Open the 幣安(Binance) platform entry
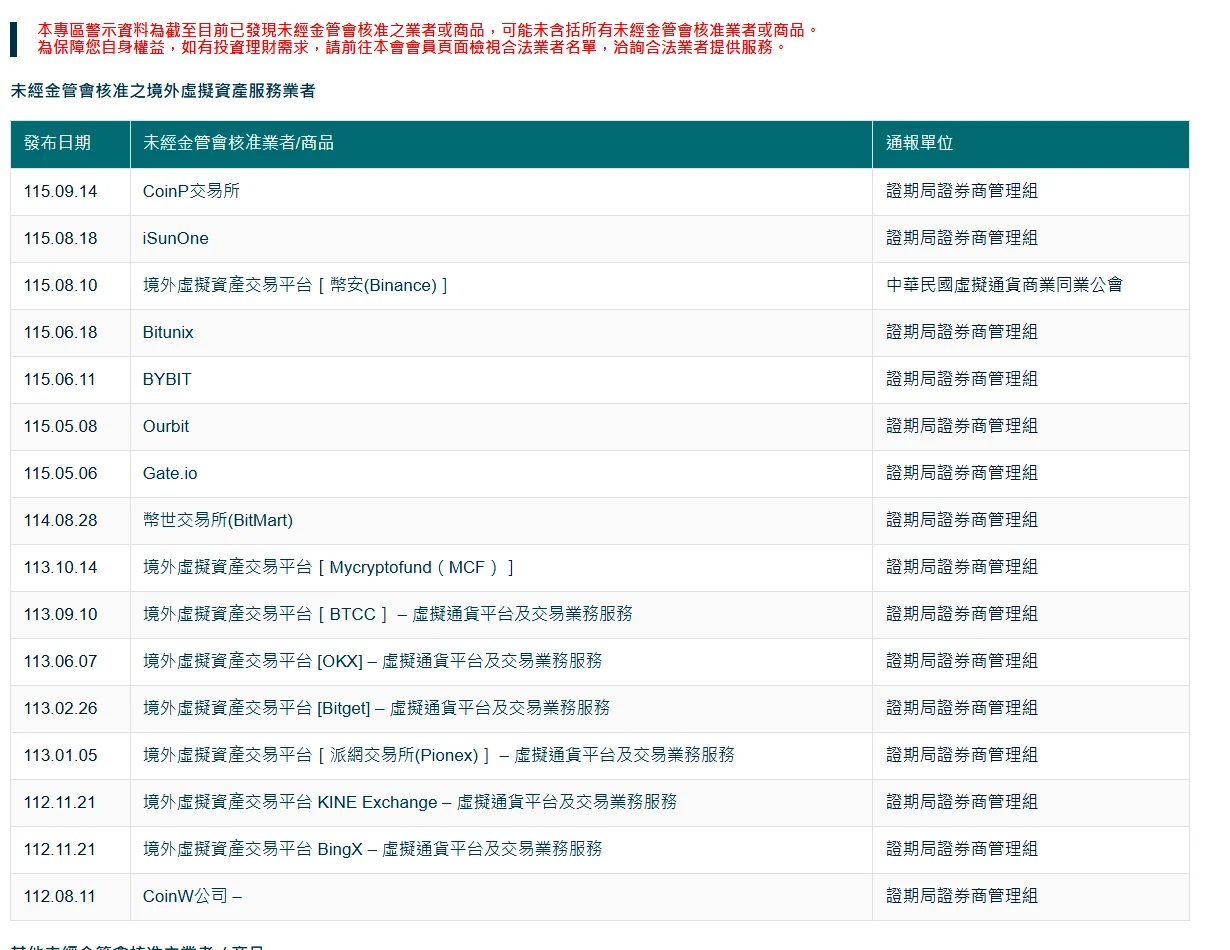Viewport: 1230px width, 950px height. pyautogui.click(x=295, y=285)
